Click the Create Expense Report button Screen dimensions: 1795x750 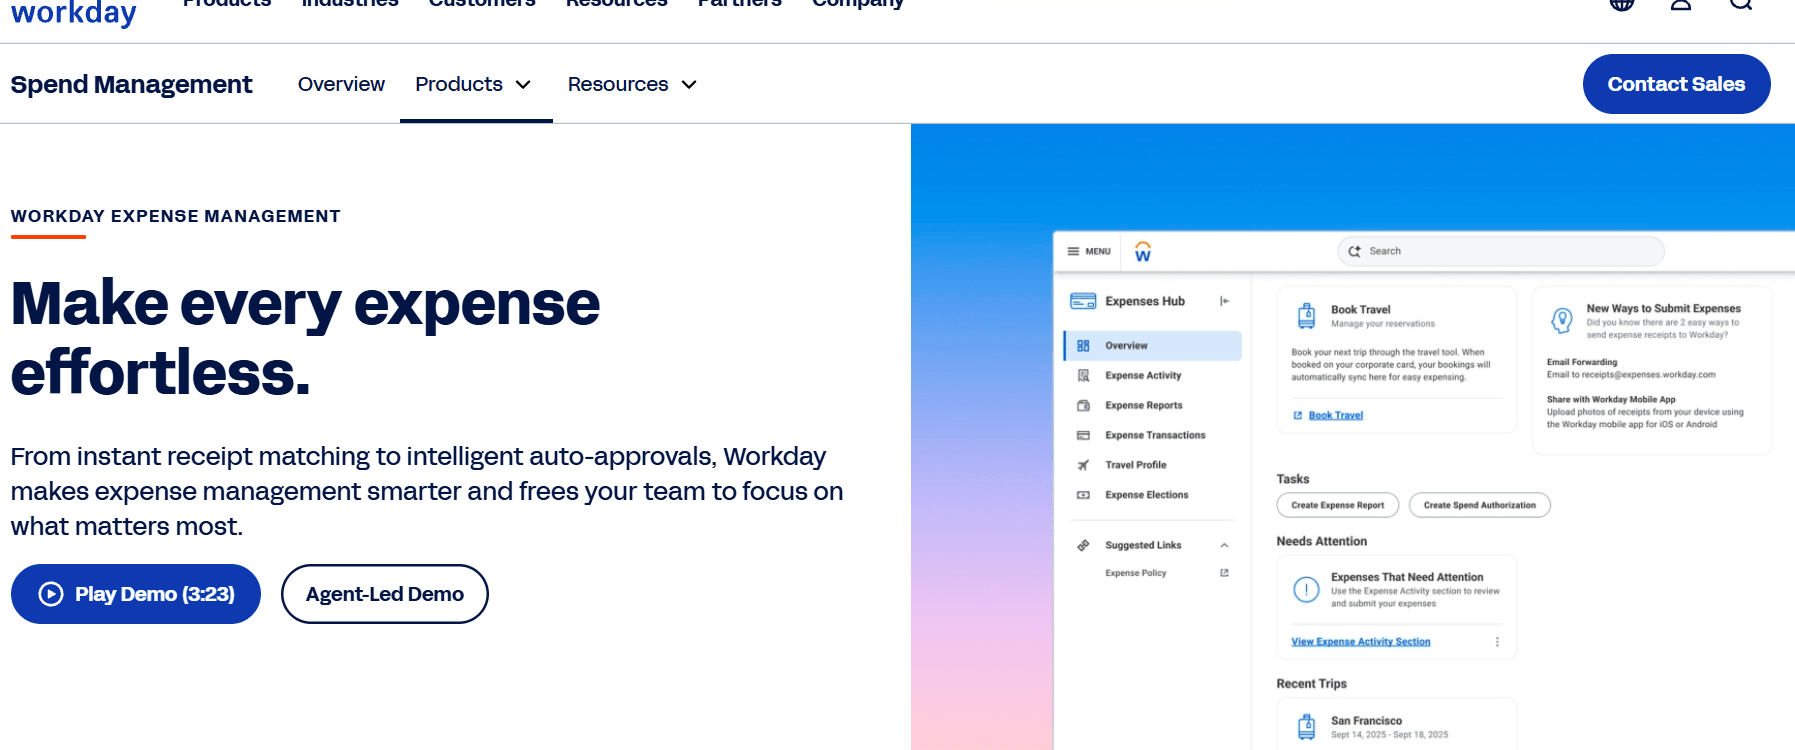1338,505
